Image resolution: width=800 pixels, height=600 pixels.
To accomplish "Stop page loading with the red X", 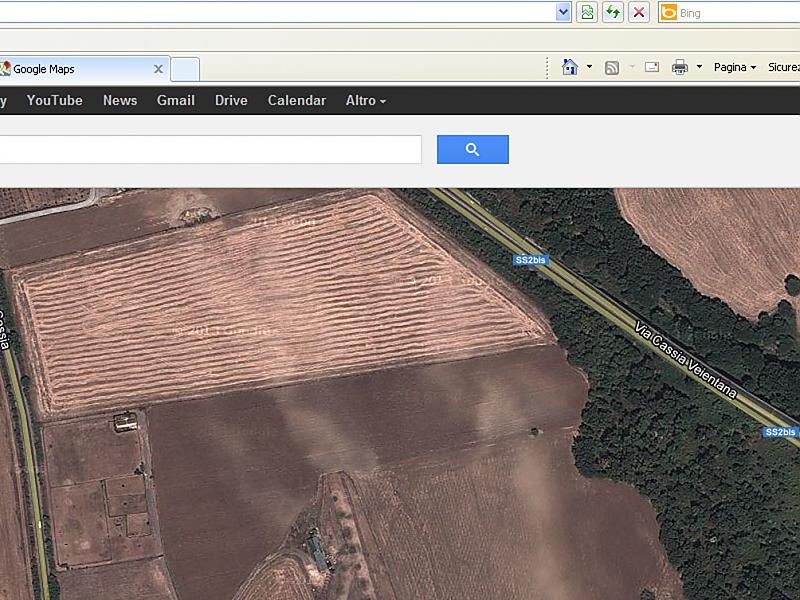I will coord(639,12).
